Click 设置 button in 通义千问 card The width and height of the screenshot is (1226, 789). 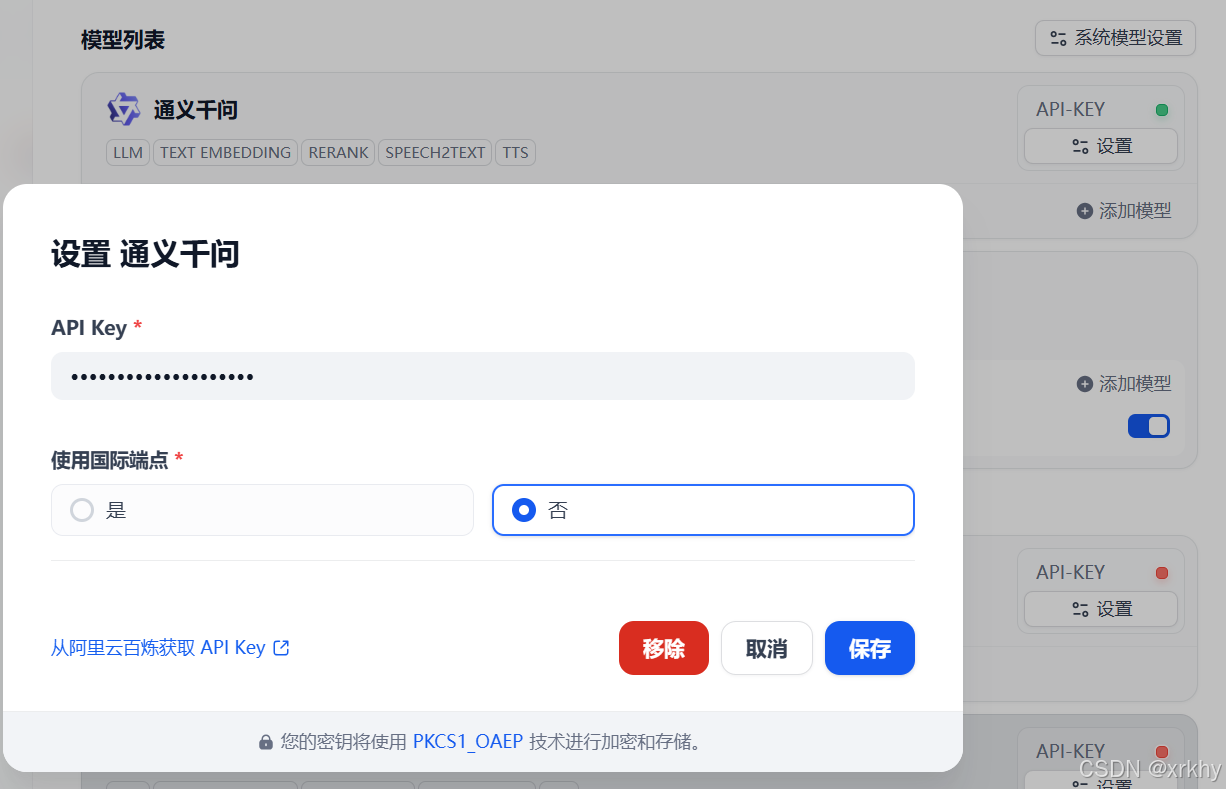[x=1101, y=146]
